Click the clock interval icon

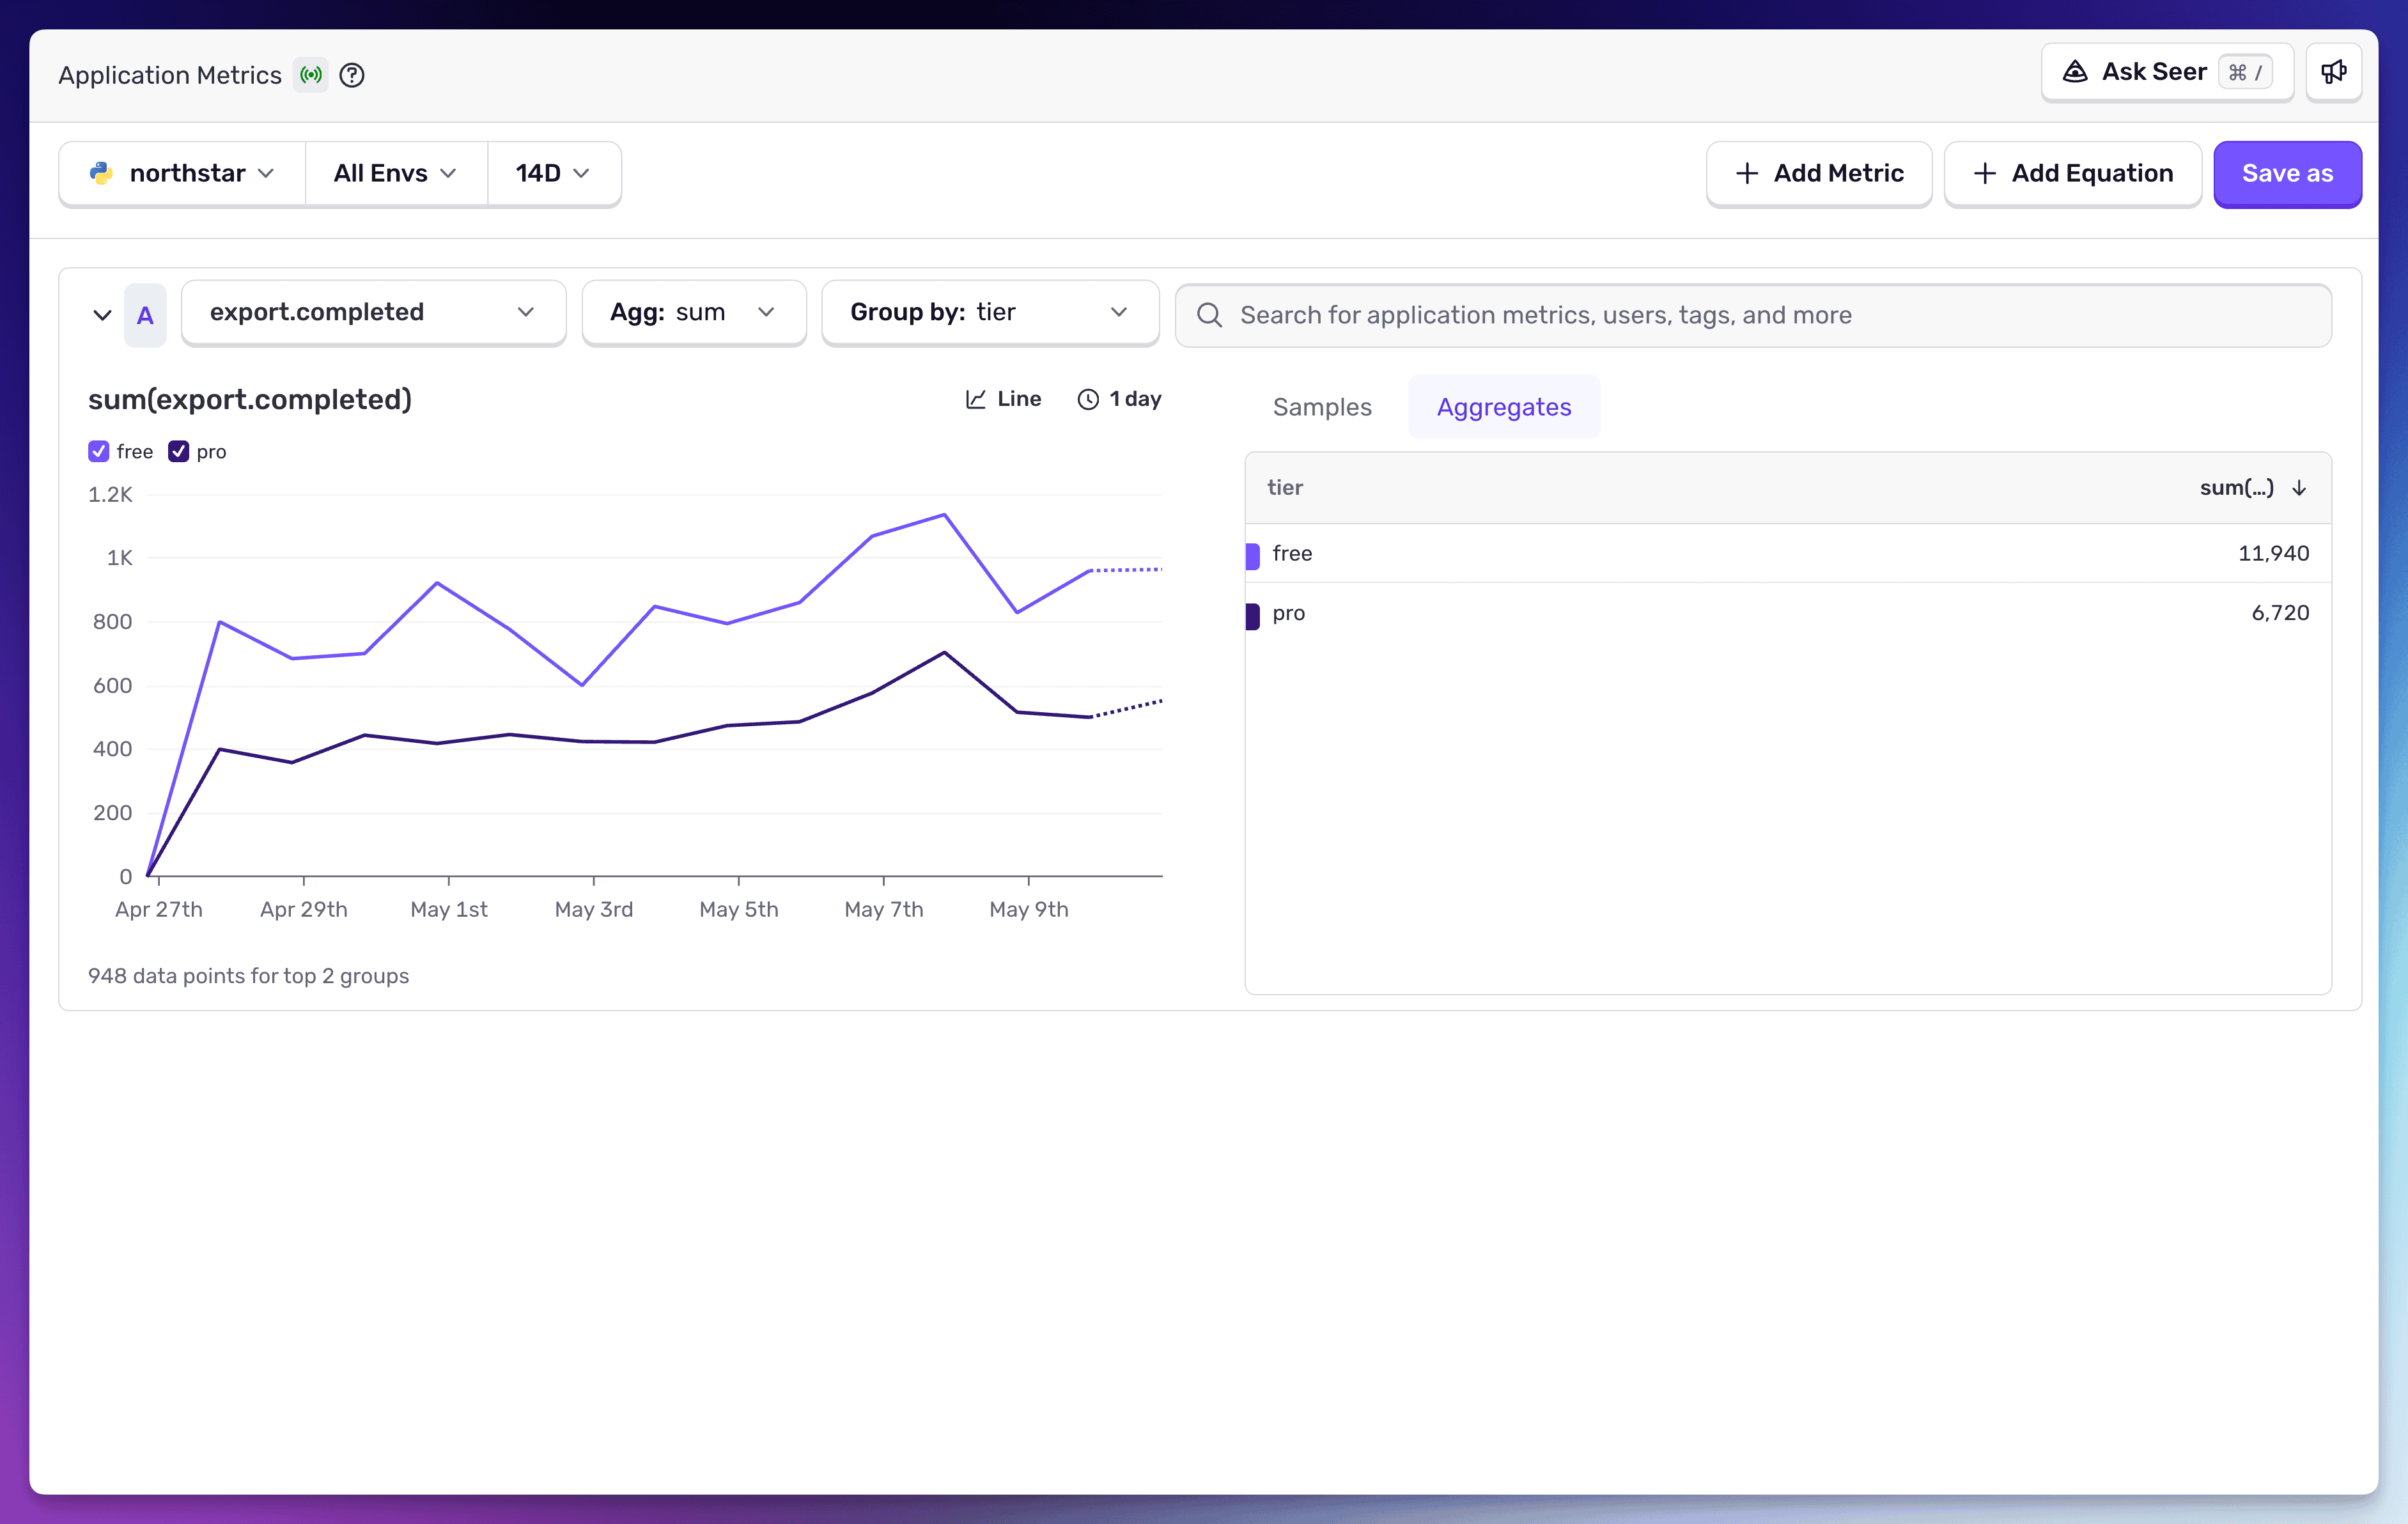point(1088,399)
